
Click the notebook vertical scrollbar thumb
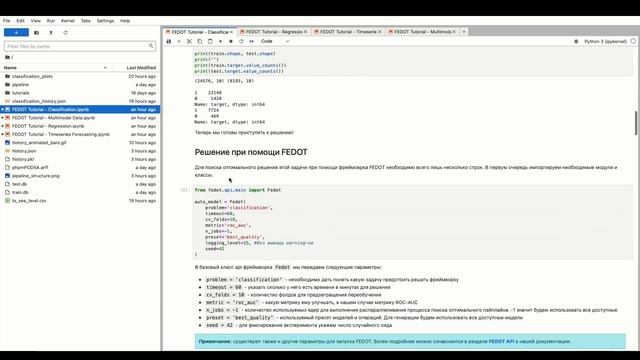636,123
